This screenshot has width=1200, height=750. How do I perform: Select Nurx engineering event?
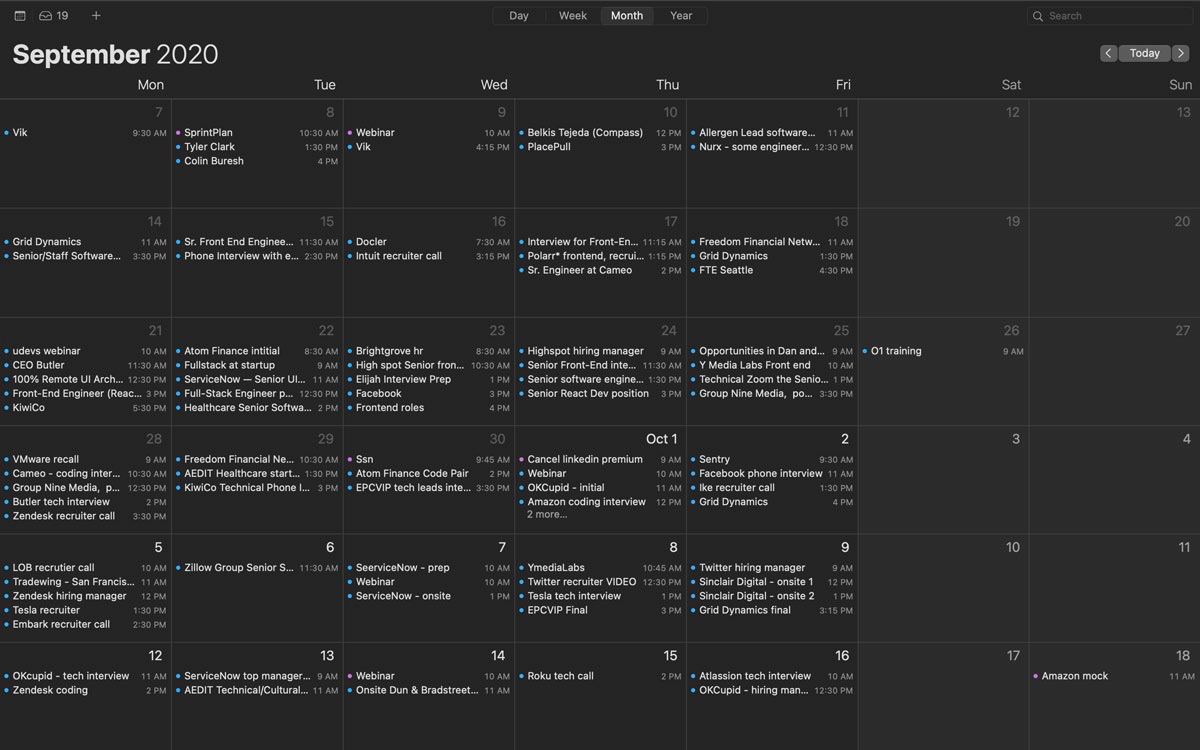(772, 147)
